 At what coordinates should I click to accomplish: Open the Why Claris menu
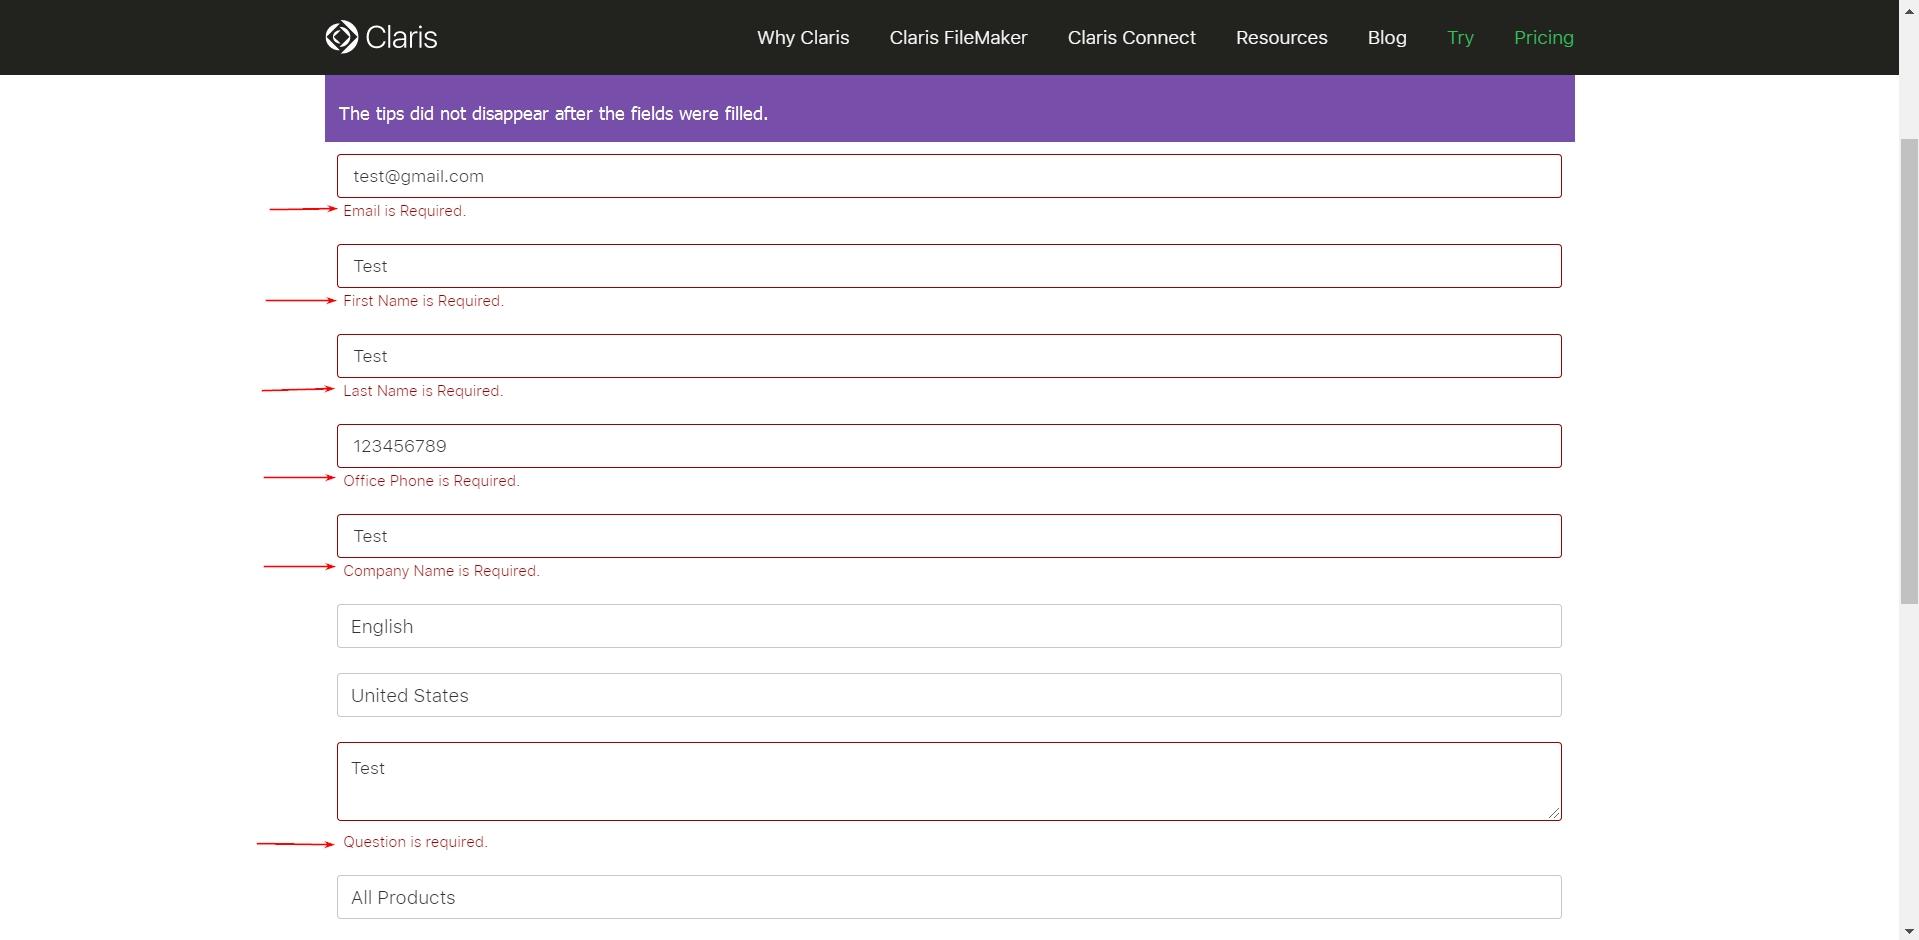803,37
